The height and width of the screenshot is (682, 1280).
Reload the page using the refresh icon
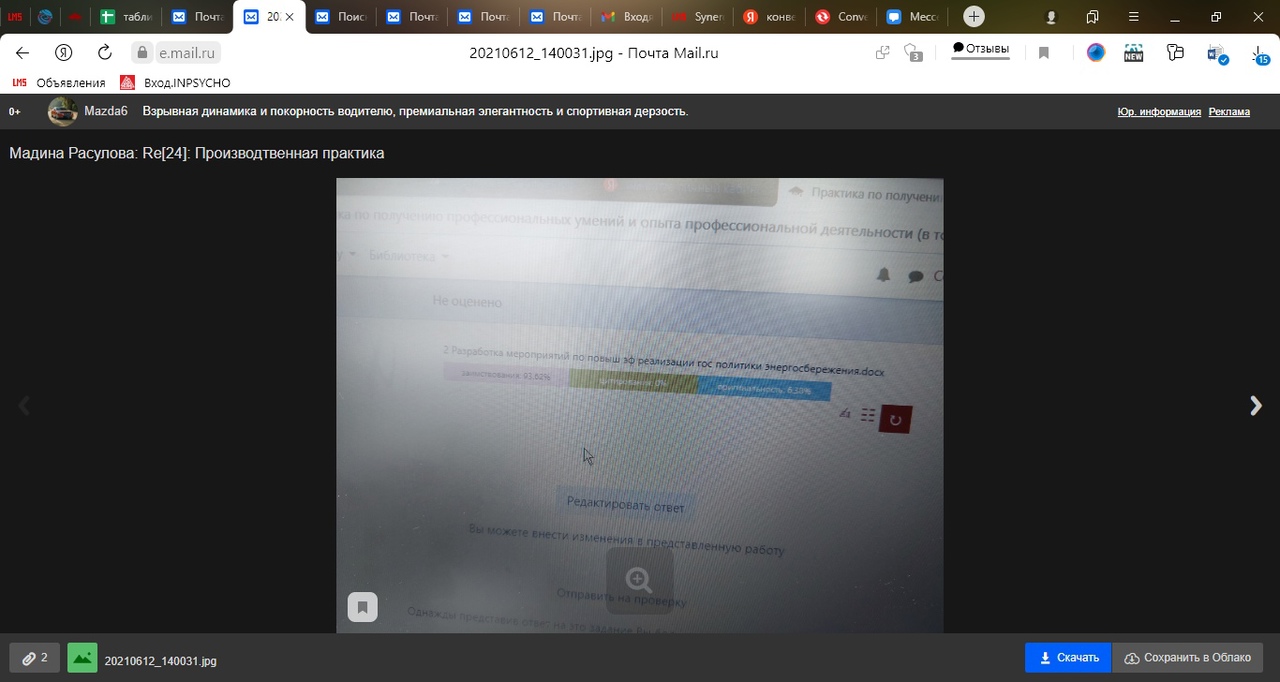[104, 53]
